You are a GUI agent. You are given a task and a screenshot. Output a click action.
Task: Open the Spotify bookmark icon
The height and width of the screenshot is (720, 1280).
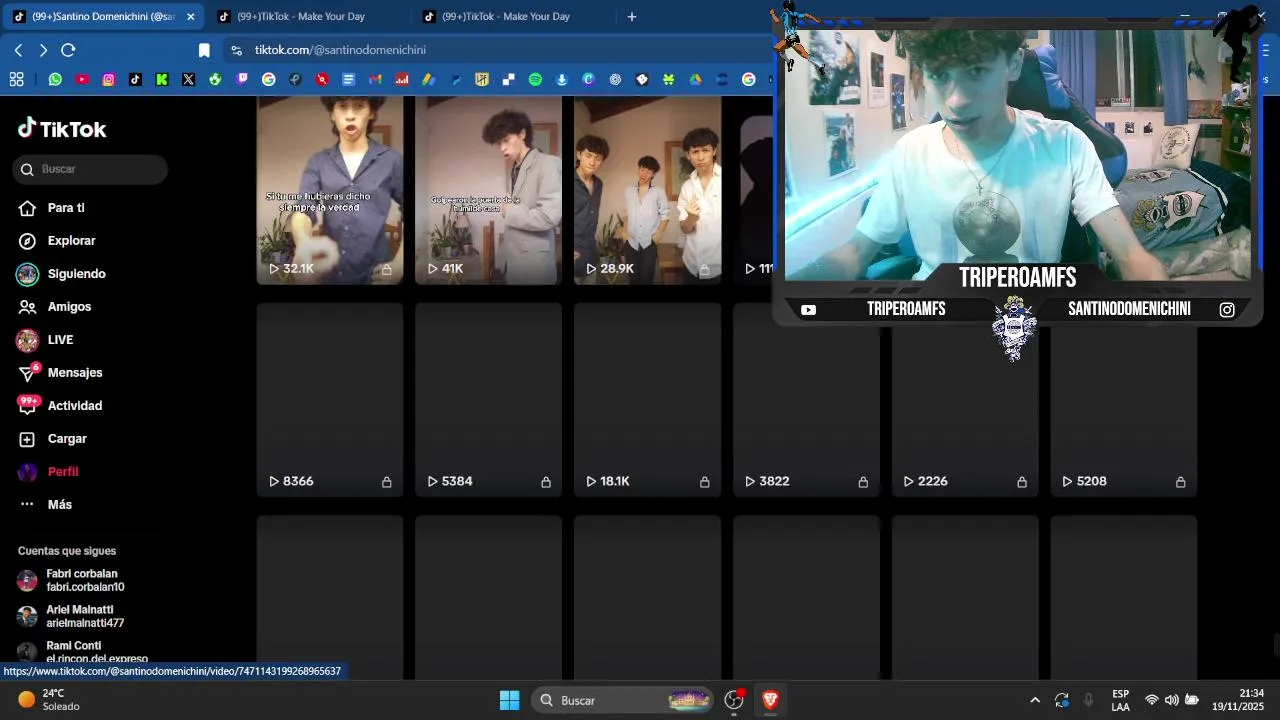pyautogui.click(x=535, y=79)
